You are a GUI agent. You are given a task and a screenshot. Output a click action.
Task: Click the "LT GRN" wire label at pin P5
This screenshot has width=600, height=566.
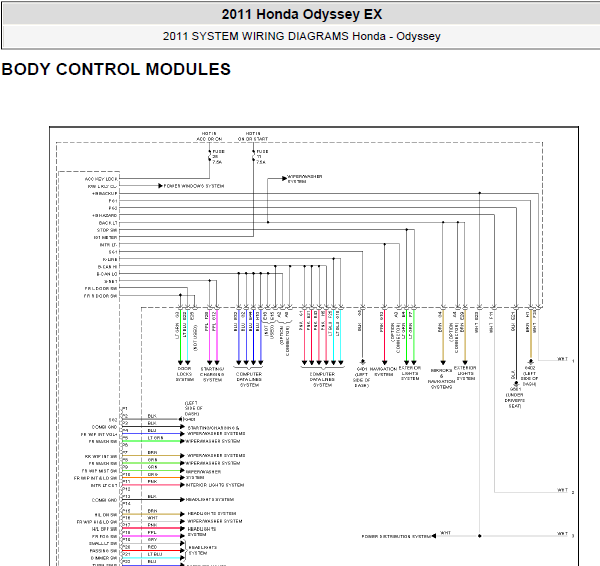pos(155,438)
